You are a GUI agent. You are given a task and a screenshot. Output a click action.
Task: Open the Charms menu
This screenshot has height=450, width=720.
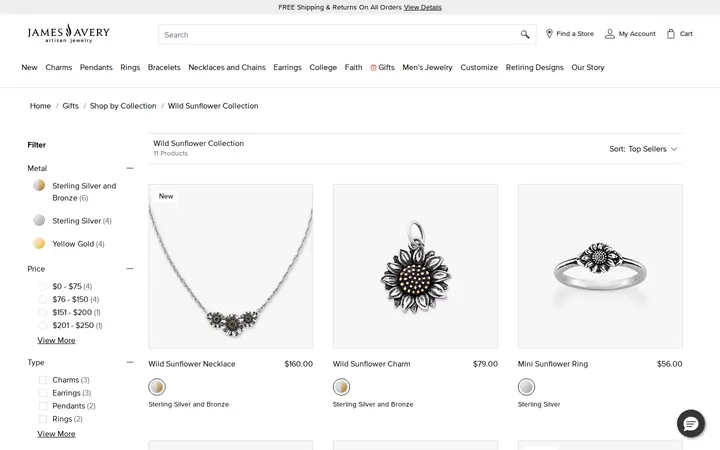tap(58, 68)
